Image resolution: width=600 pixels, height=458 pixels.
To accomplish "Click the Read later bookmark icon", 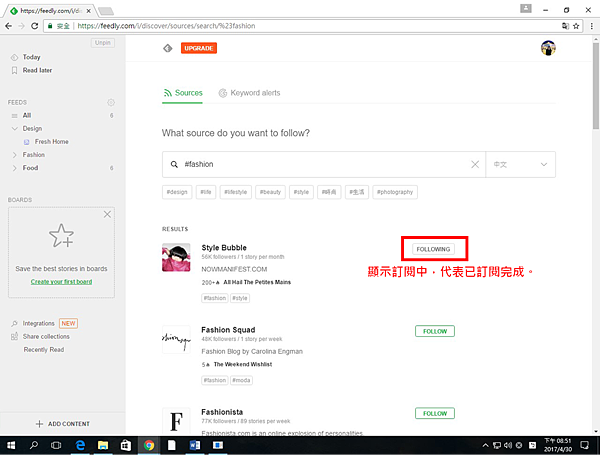I will pyautogui.click(x=15, y=70).
